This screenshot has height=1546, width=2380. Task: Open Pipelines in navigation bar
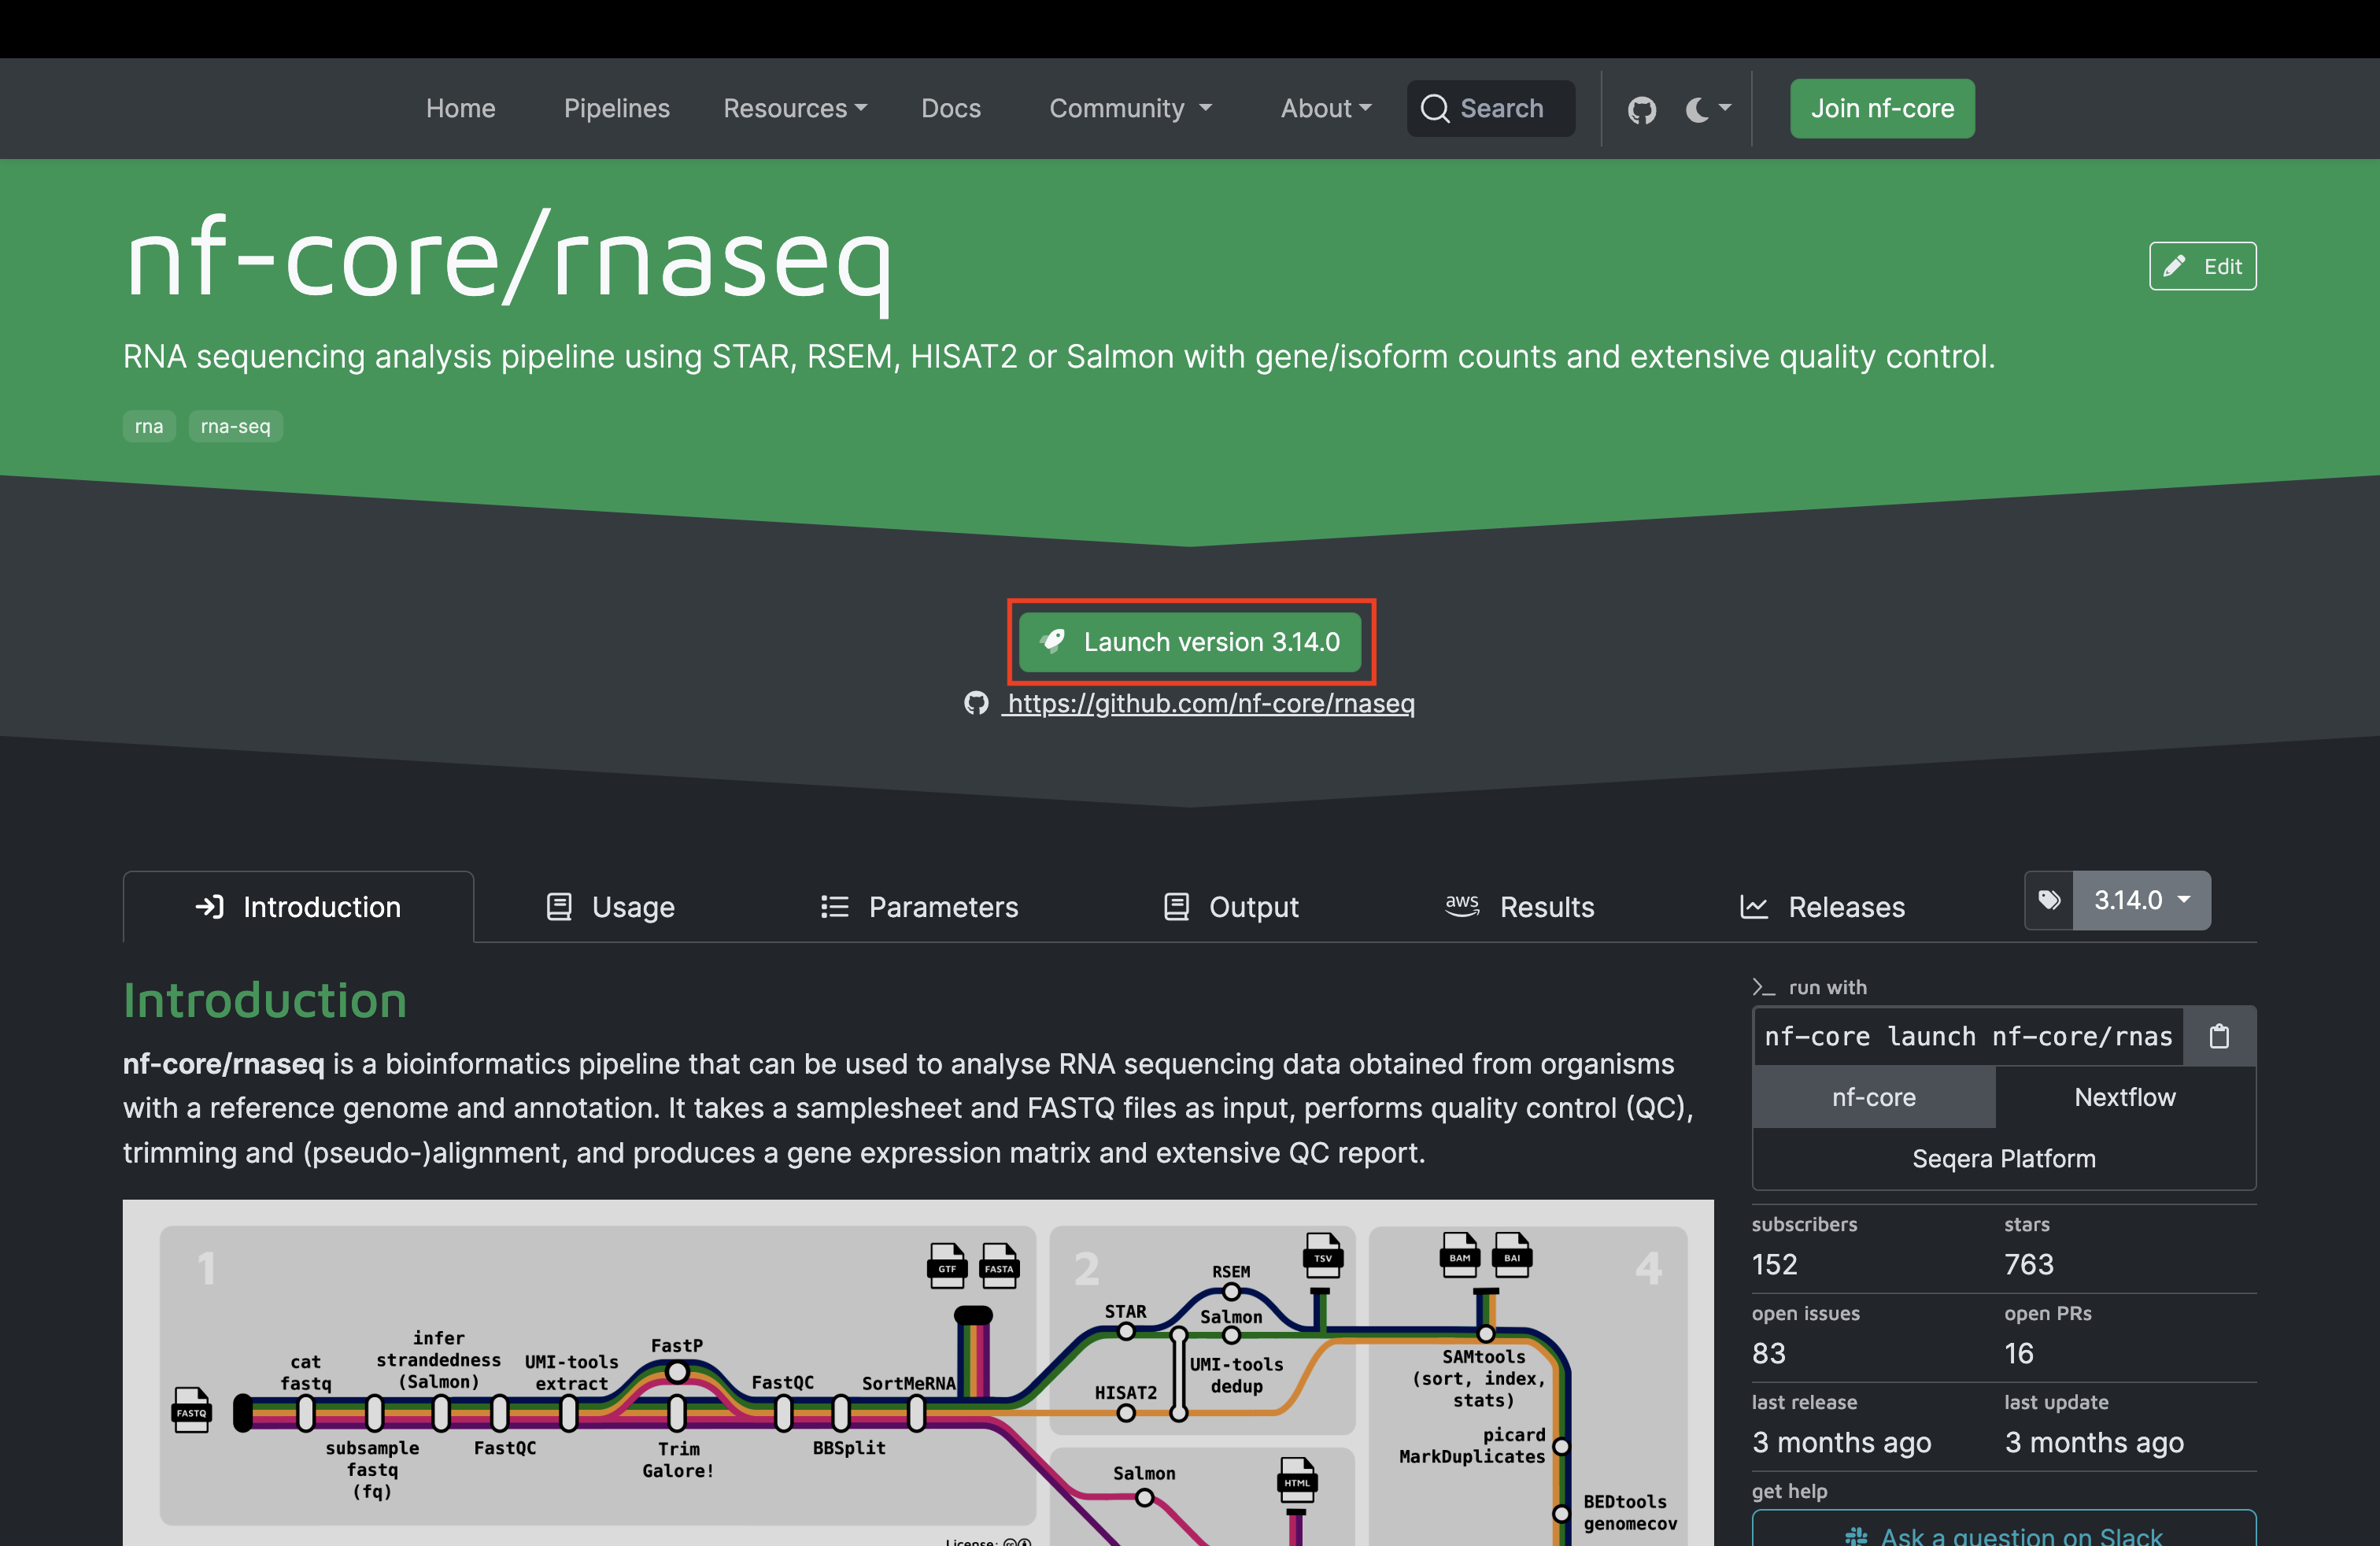(617, 108)
